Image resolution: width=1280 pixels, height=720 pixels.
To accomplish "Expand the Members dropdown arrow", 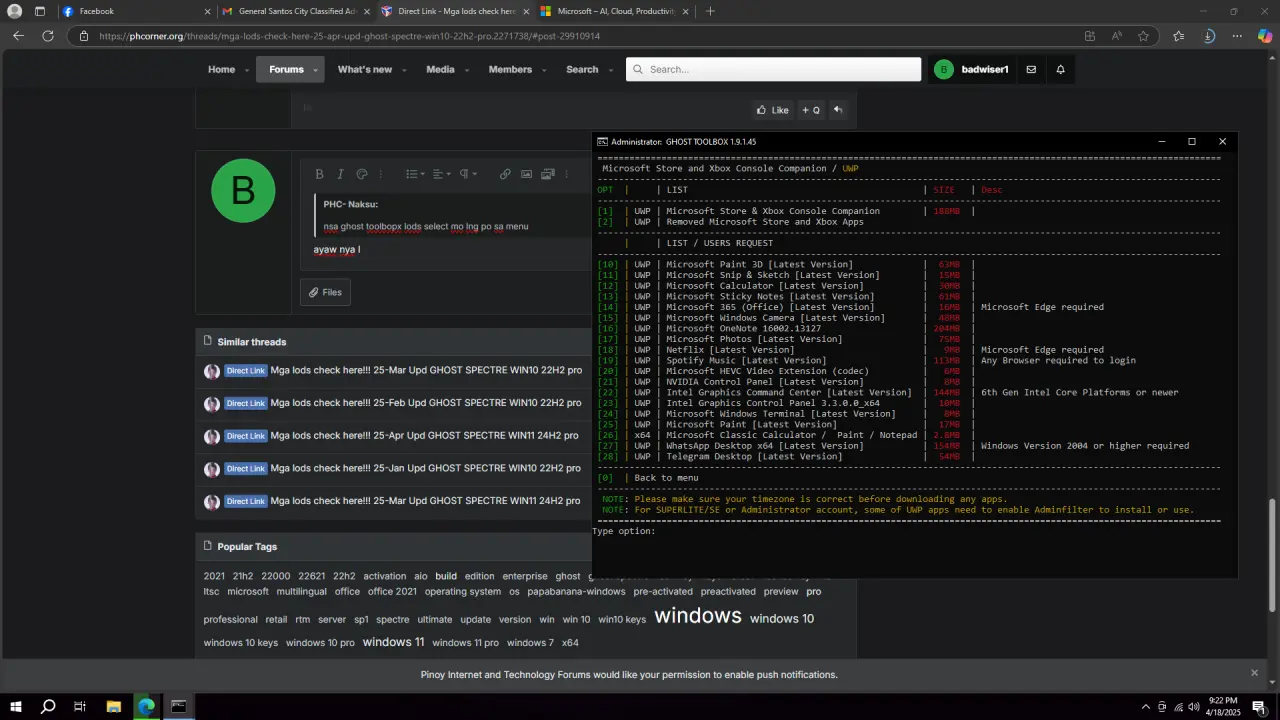I will (x=545, y=70).
